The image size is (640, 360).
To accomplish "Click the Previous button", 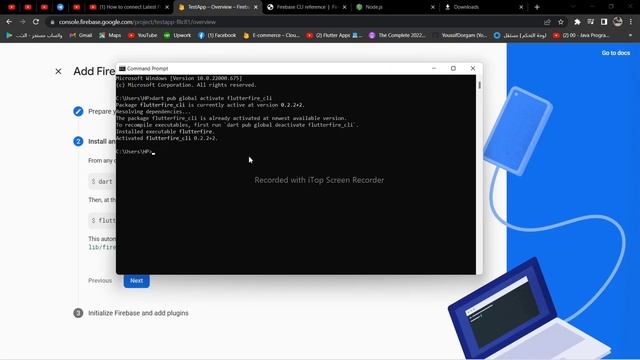I will (100, 281).
